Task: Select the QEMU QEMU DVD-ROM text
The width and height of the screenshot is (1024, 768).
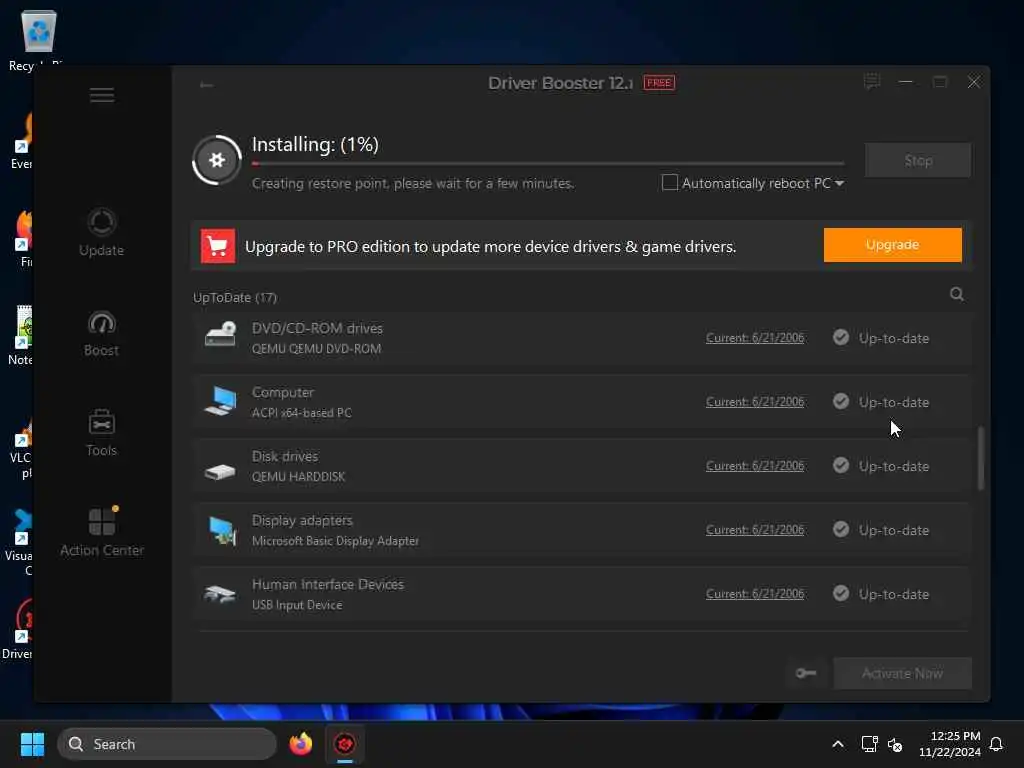Action: pos(316,349)
